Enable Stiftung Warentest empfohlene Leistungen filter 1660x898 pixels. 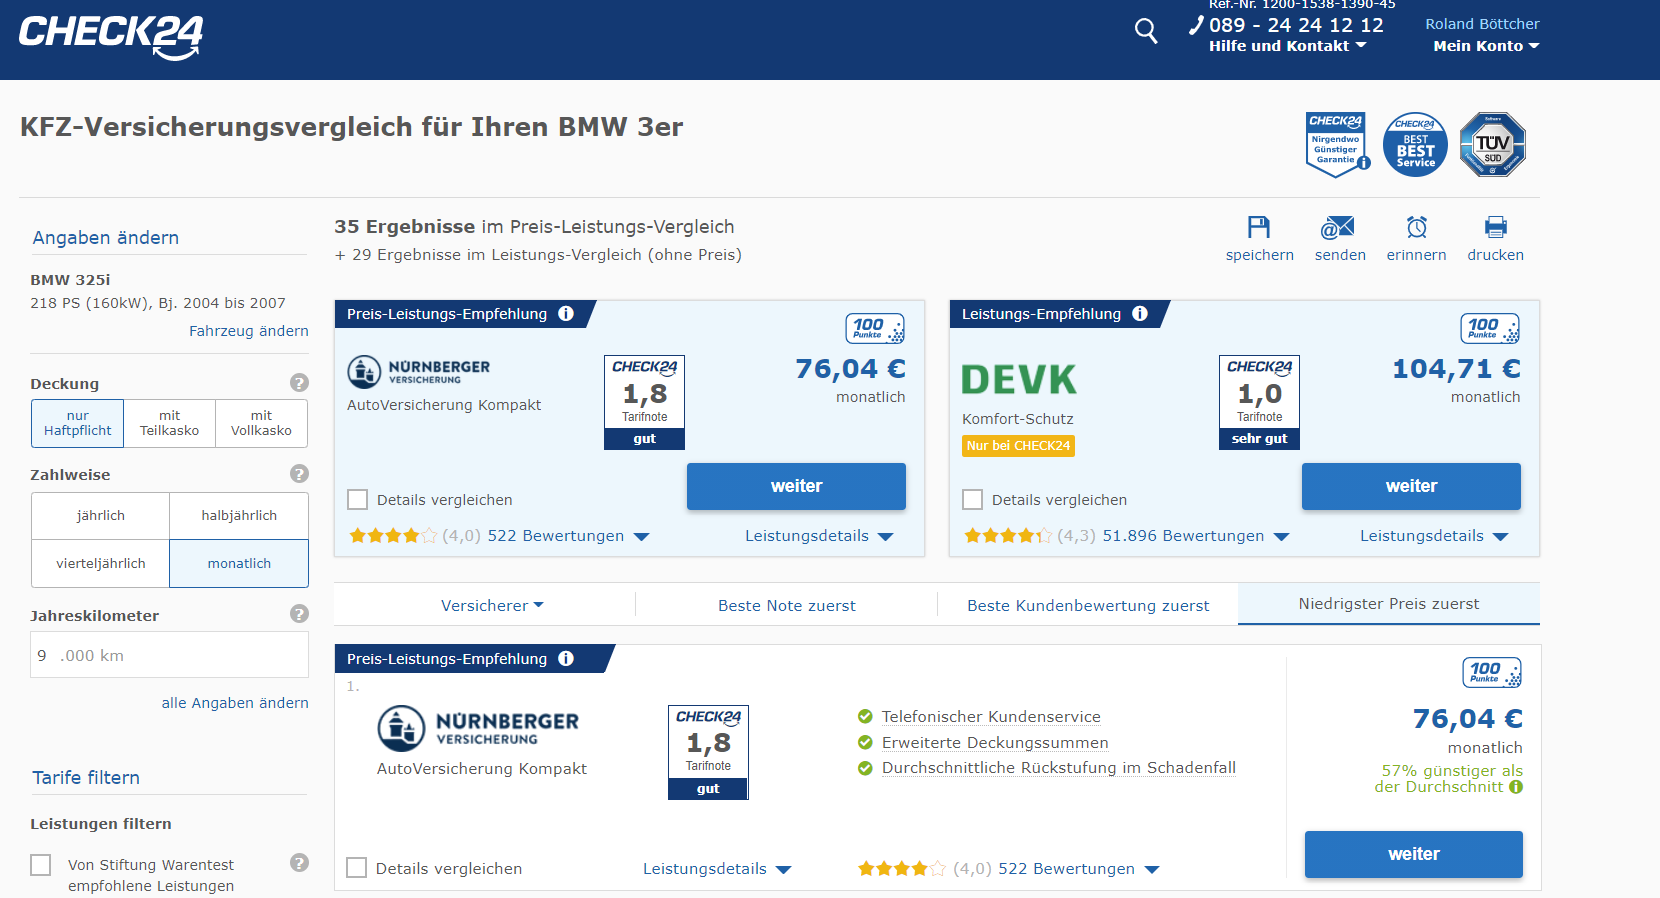click(41, 865)
